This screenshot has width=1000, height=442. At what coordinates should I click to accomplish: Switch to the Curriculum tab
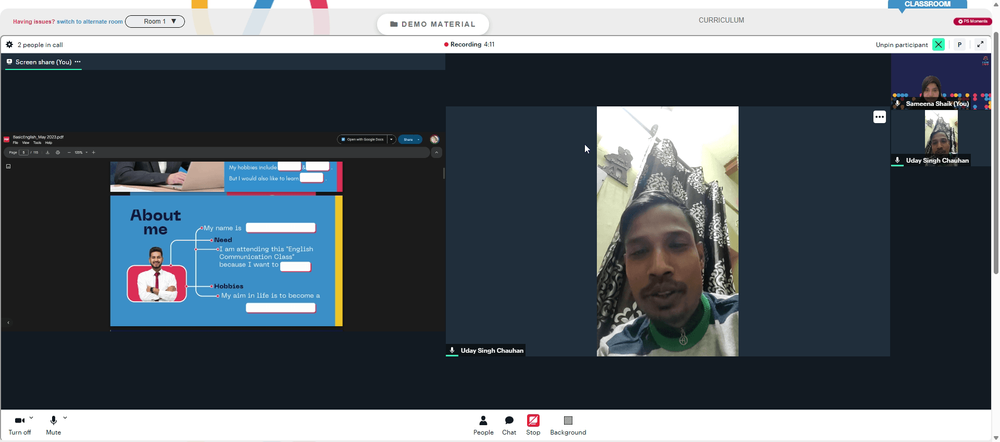[x=721, y=20]
